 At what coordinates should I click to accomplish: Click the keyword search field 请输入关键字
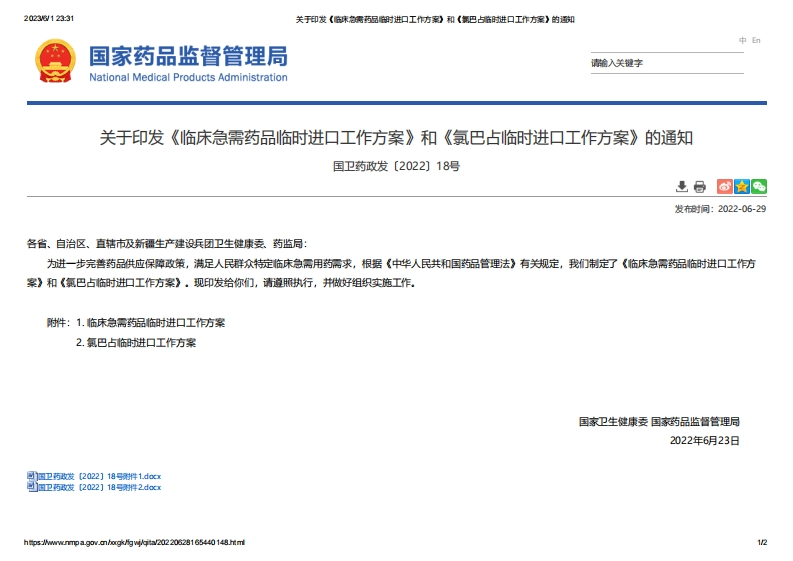(x=665, y=63)
